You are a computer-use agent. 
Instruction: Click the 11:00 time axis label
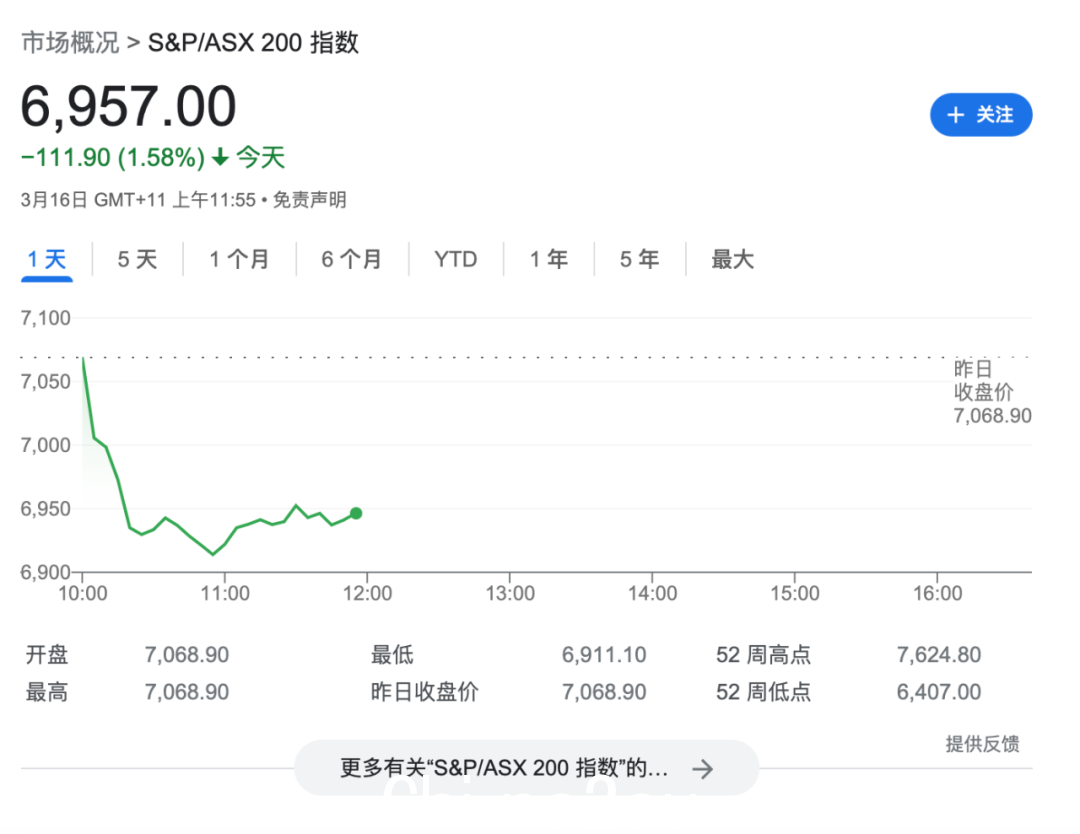coord(225,593)
